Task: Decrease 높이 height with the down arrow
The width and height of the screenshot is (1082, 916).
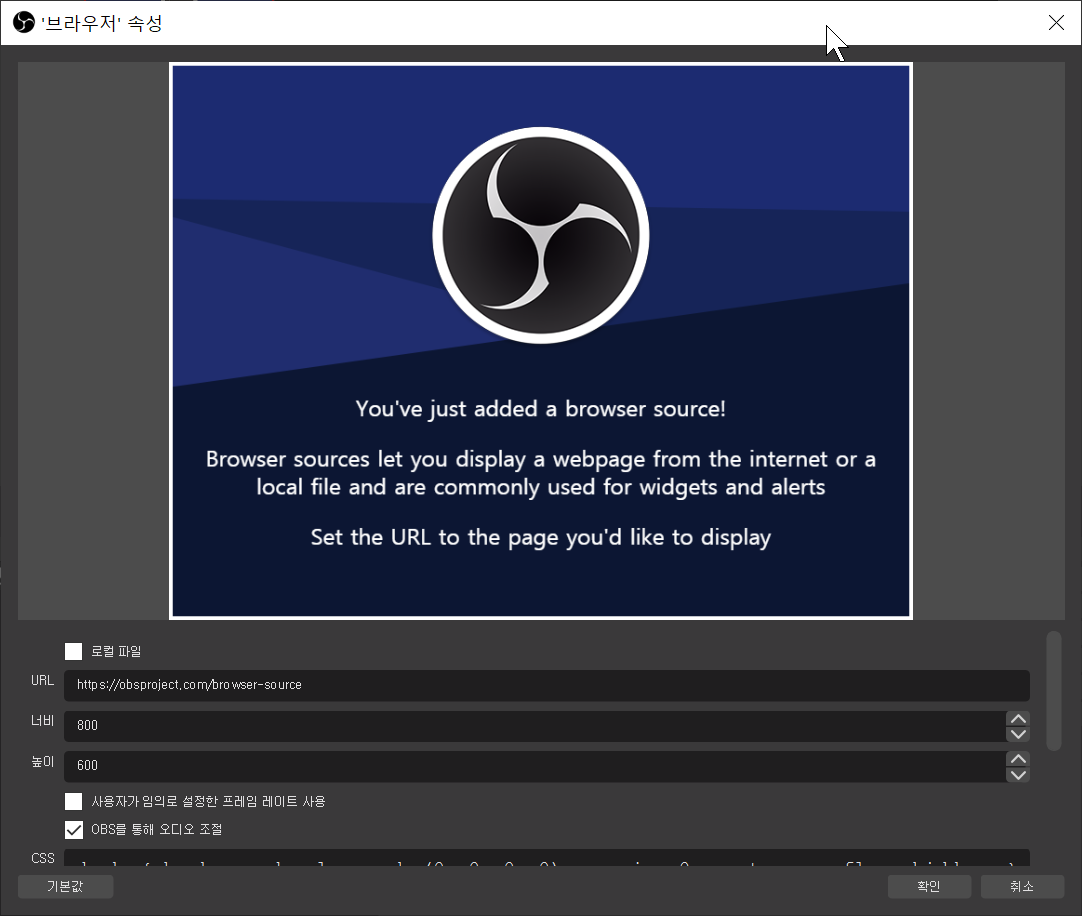Action: click(x=1018, y=774)
